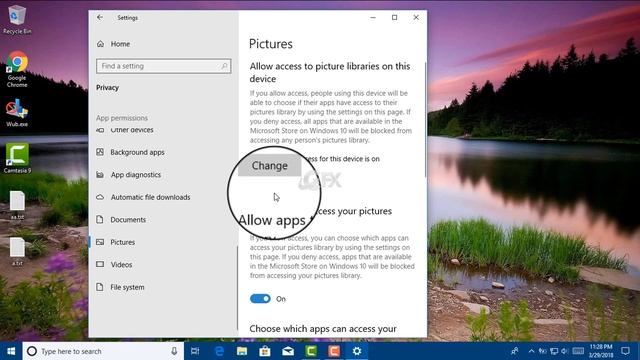Open the Mail app from the taskbar
The height and width of the screenshot is (360, 640).
coord(288,351)
